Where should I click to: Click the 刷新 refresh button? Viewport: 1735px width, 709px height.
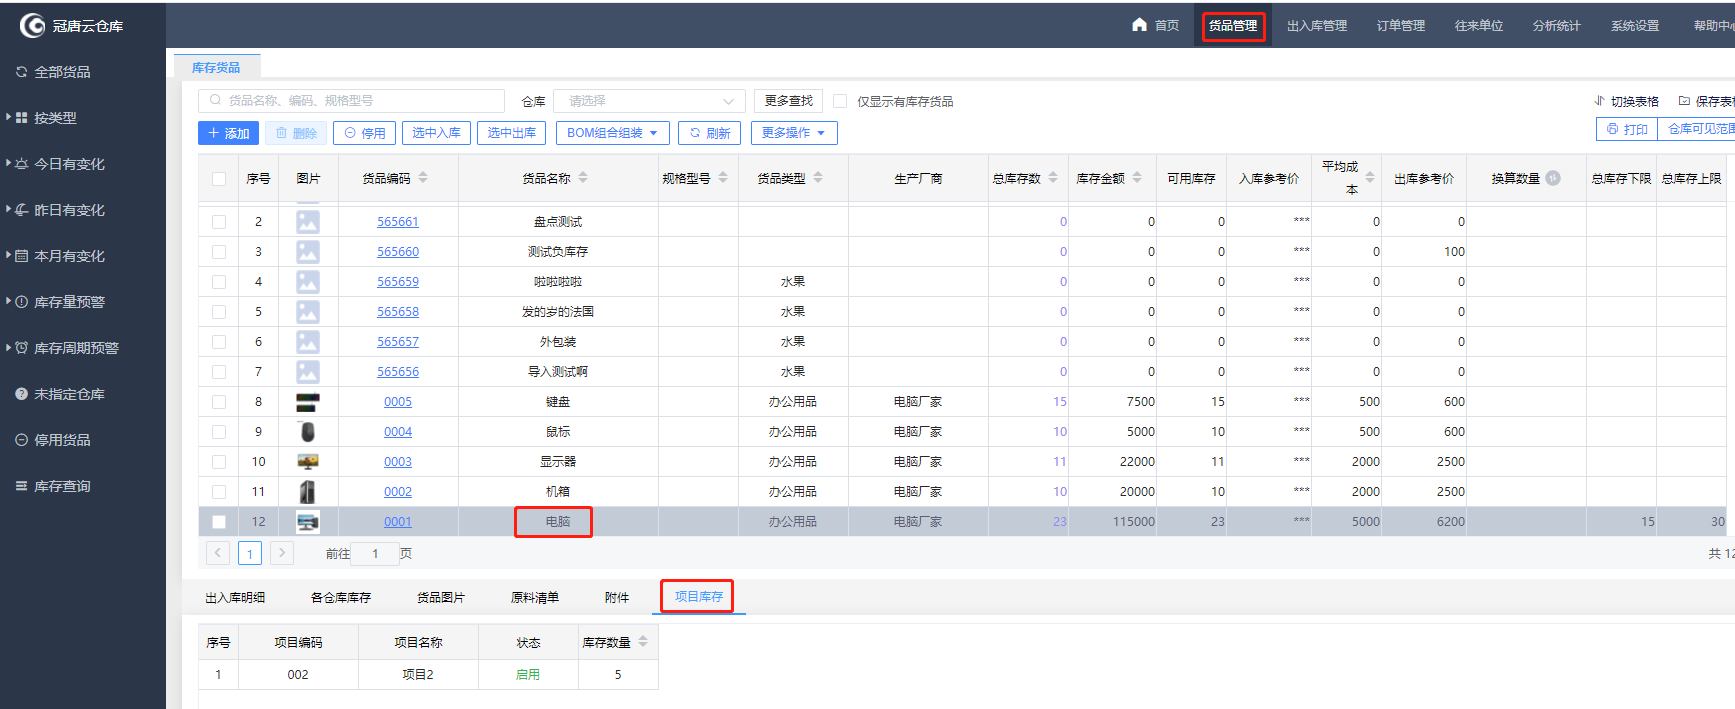pyautogui.click(x=710, y=133)
